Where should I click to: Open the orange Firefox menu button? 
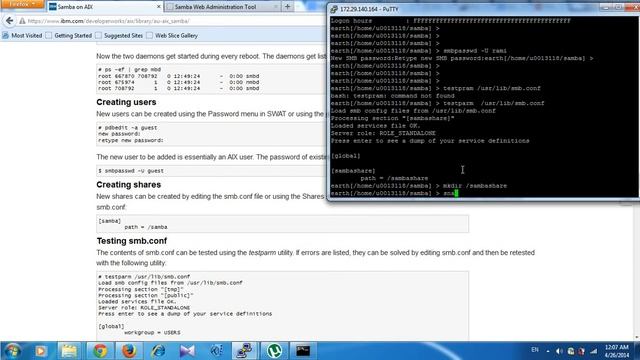click(23, 4)
